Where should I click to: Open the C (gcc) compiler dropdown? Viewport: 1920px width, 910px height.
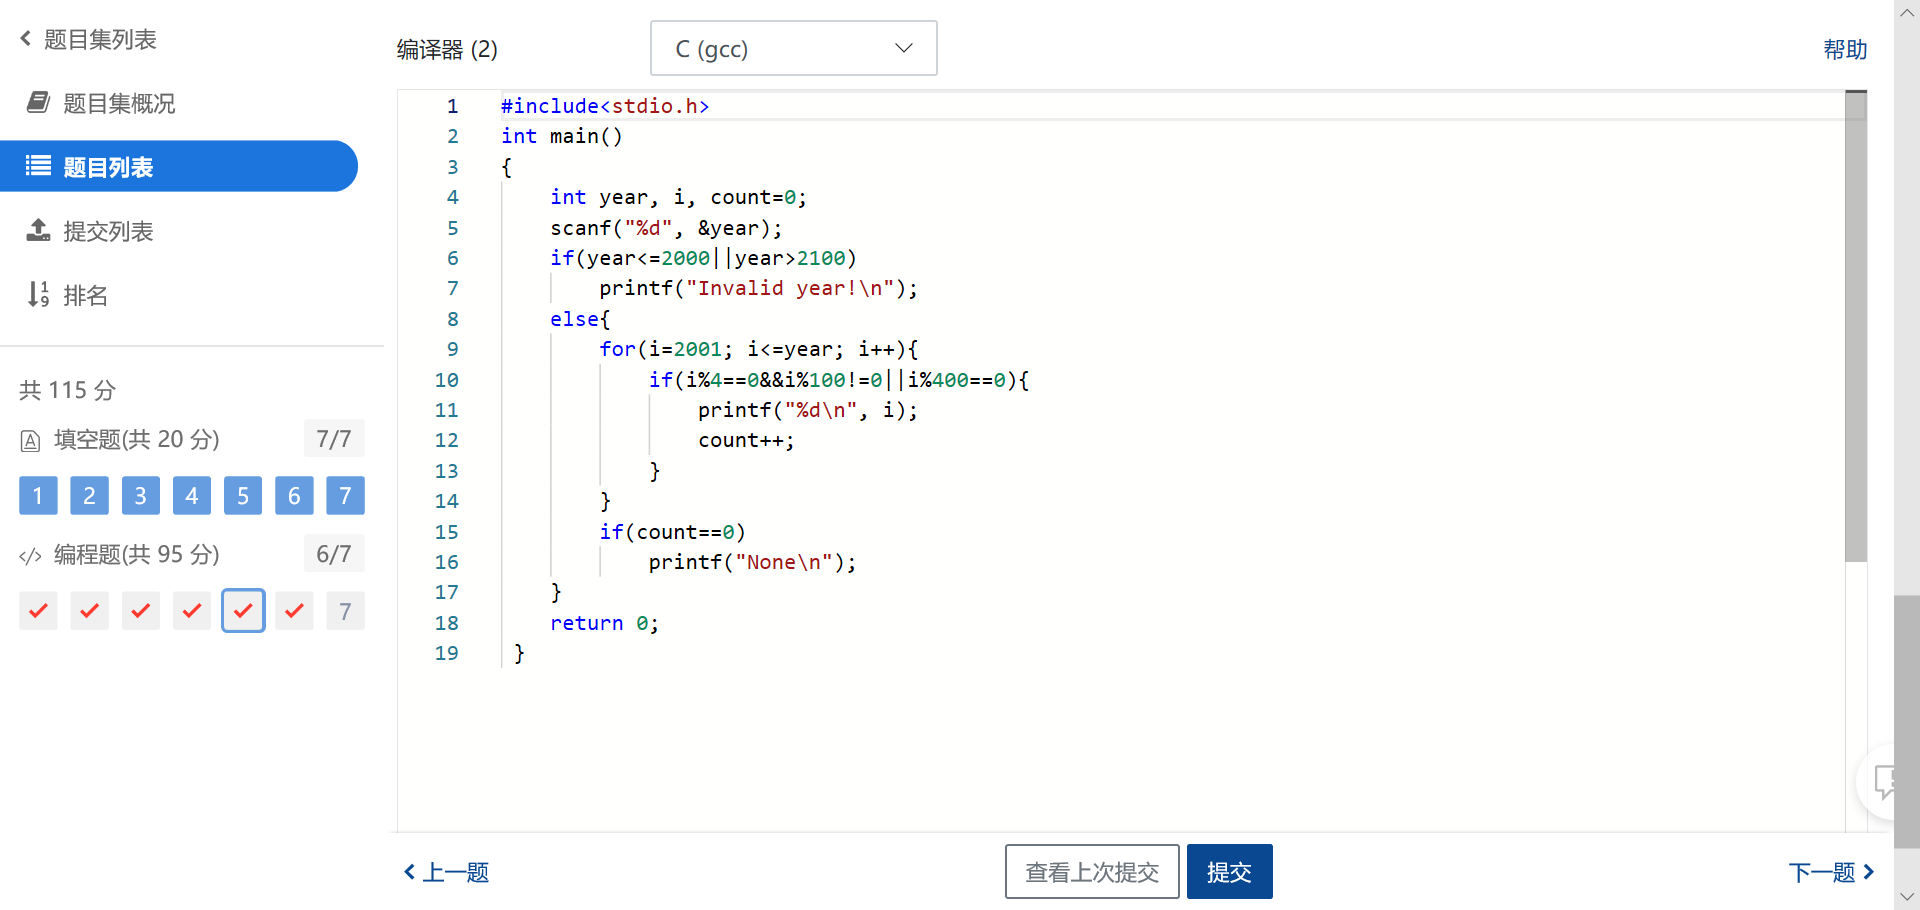coord(793,48)
